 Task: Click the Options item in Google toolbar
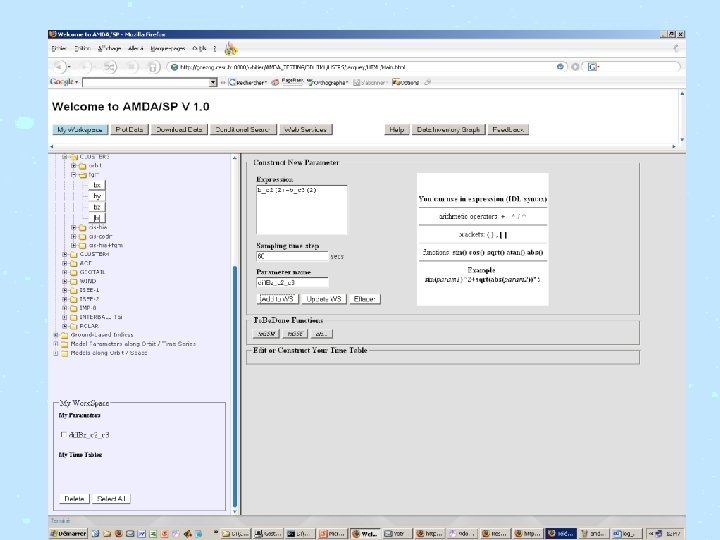(406, 82)
